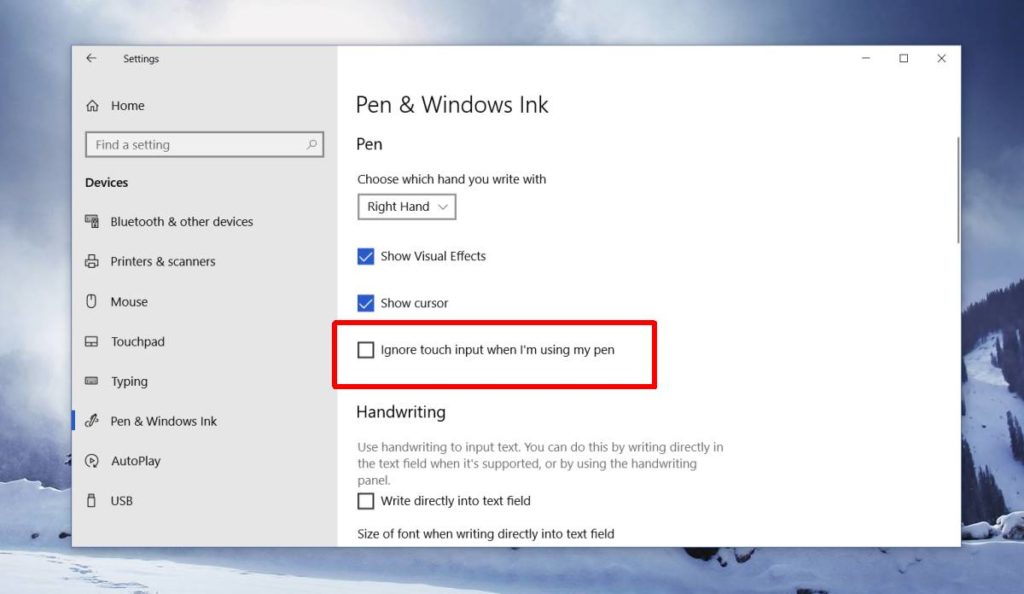
Task: Open Printers & scanners via its printer icon
Action: 92,261
